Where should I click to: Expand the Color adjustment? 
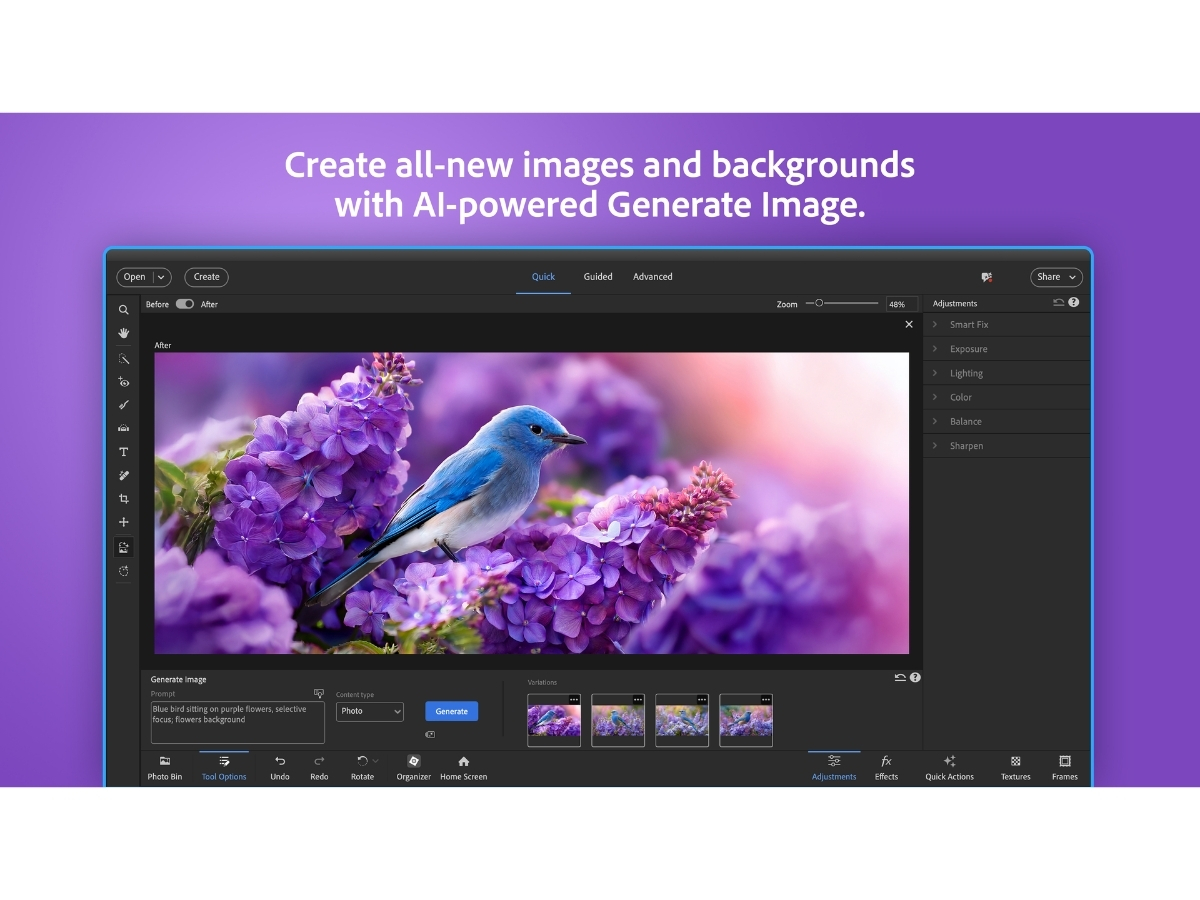(x=1006, y=397)
